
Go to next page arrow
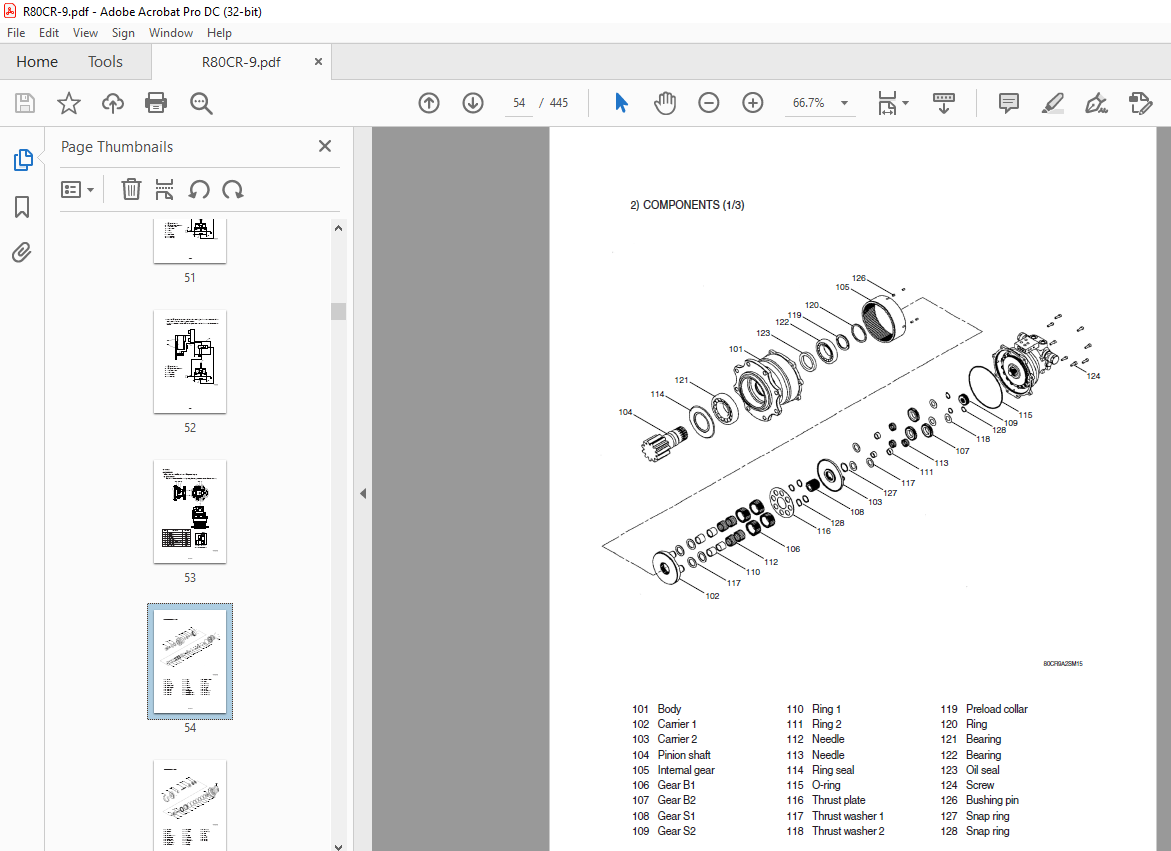tap(473, 103)
